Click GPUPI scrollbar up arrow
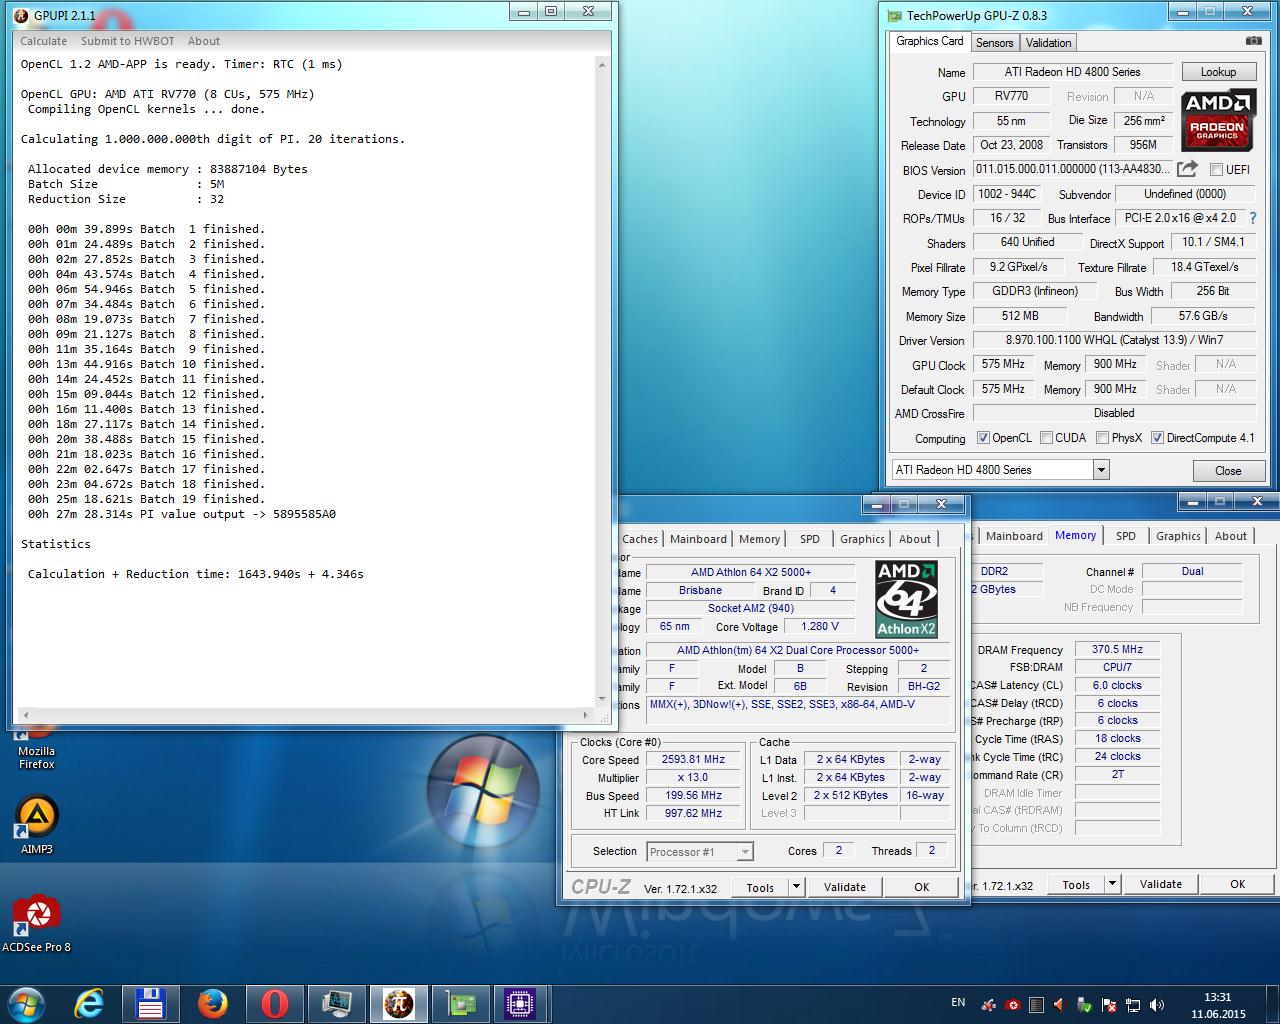This screenshot has height=1024, width=1280. pos(602,65)
